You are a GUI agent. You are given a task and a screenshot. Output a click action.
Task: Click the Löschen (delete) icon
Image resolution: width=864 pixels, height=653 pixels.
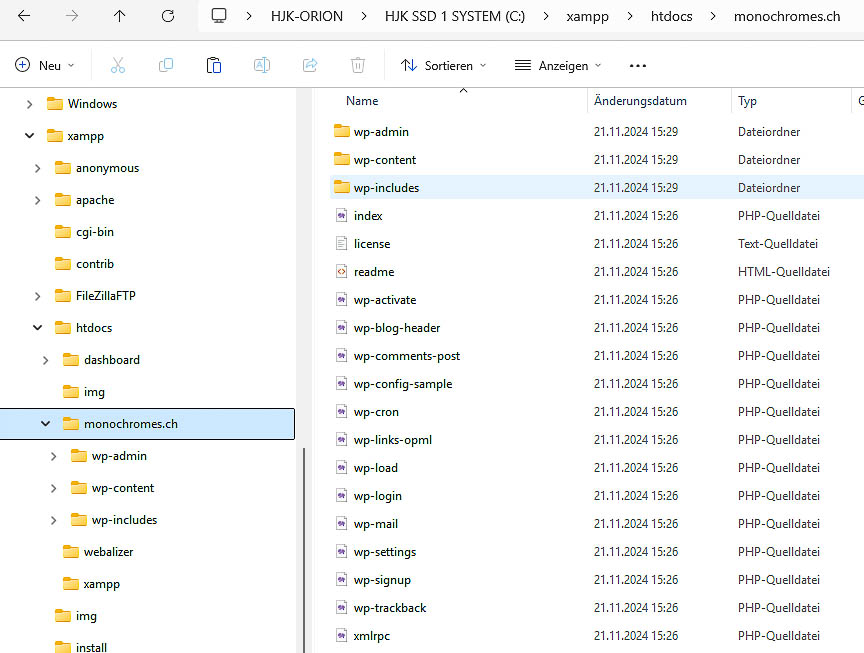(357, 65)
